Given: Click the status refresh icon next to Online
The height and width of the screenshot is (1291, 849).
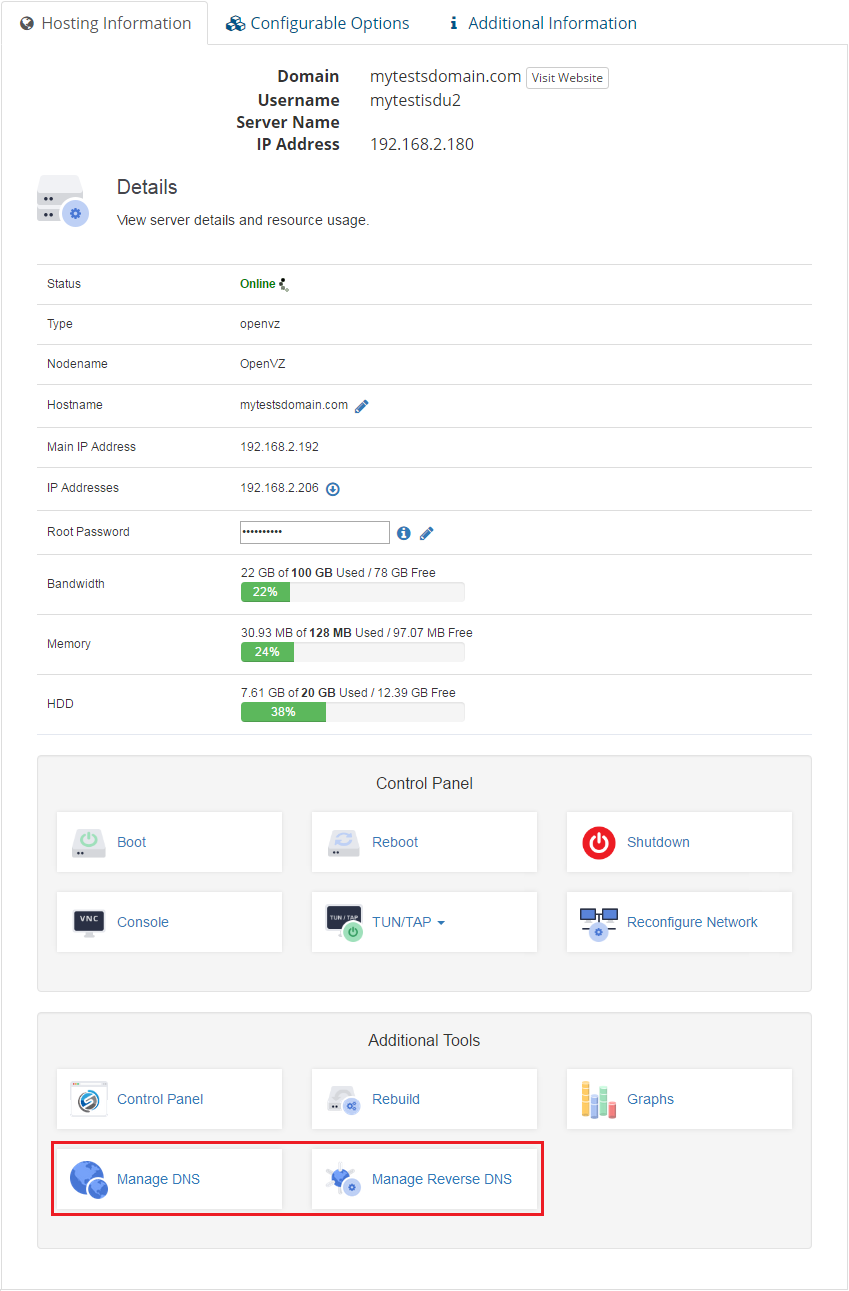Looking at the screenshot, I should coord(284,284).
